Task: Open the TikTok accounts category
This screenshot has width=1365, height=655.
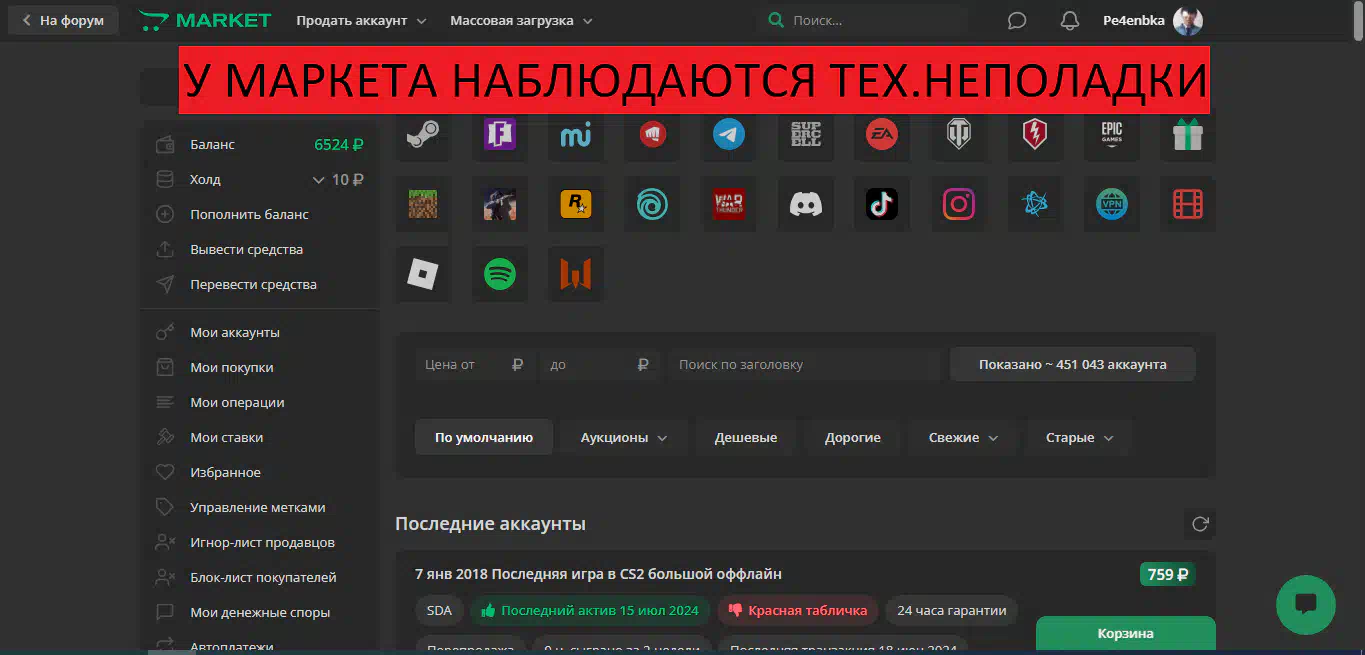Action: pos(882,204)
